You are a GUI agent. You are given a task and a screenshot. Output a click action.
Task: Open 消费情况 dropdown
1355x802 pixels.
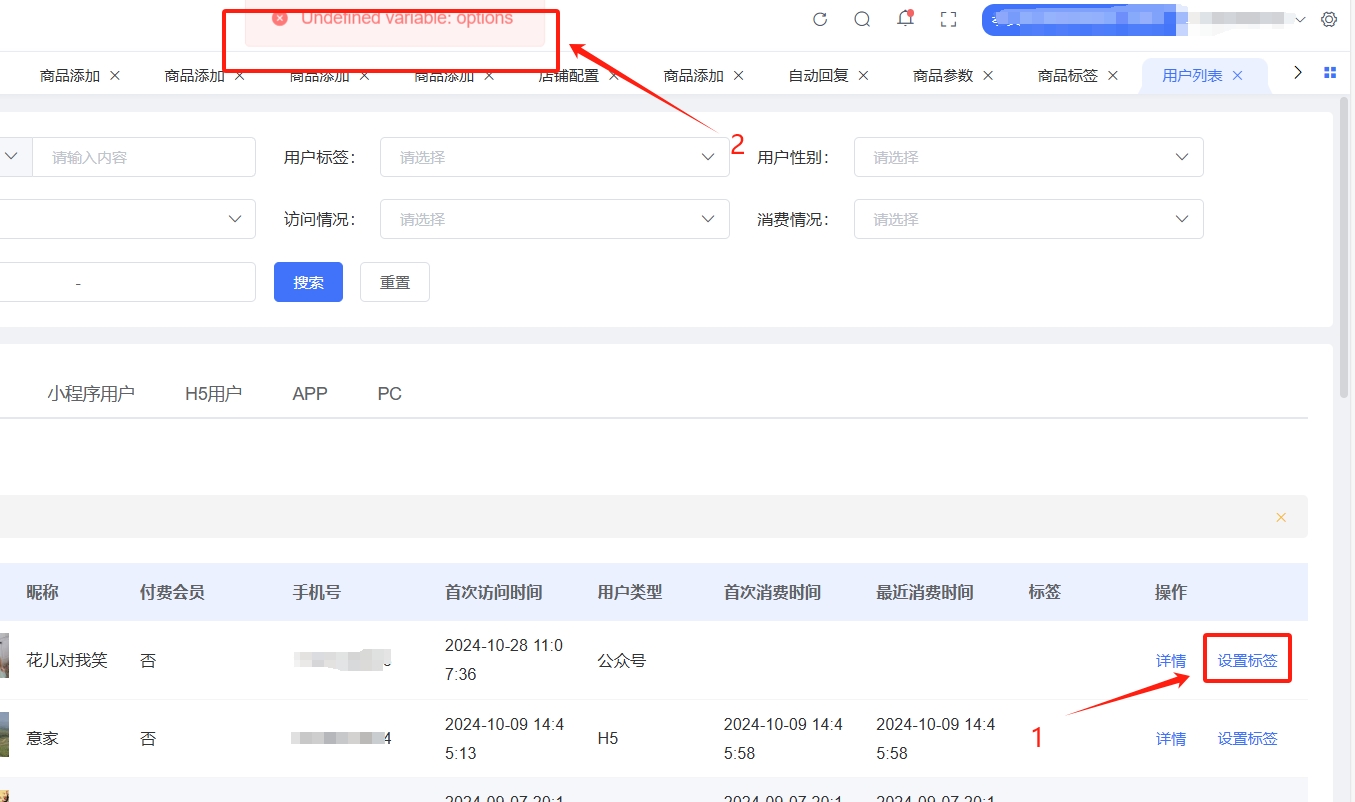click(1028, 219)
